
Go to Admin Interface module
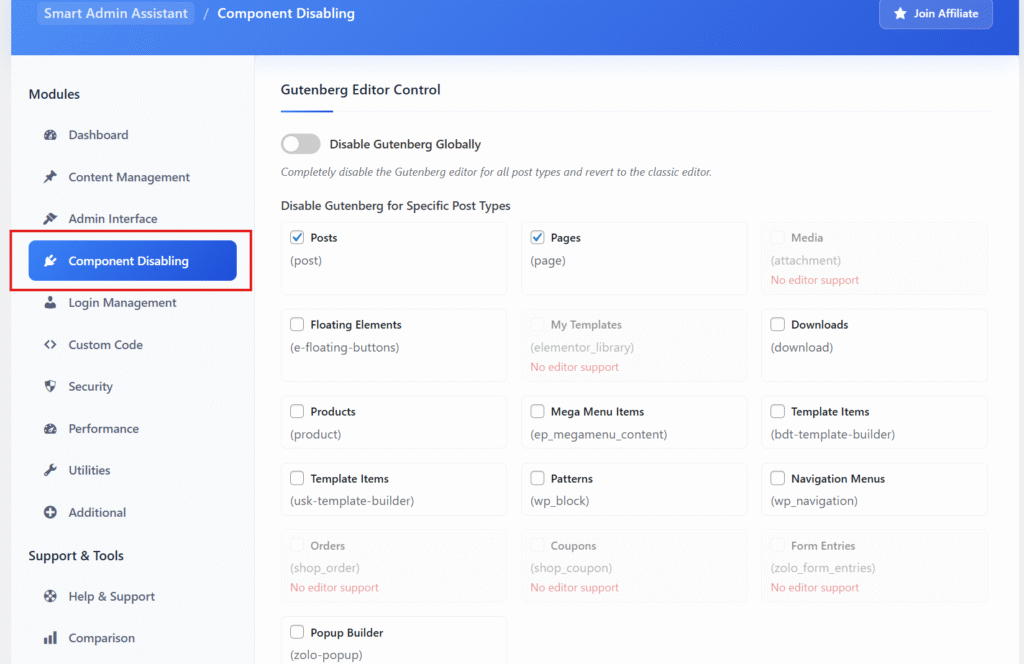click(x=133, y=219)
